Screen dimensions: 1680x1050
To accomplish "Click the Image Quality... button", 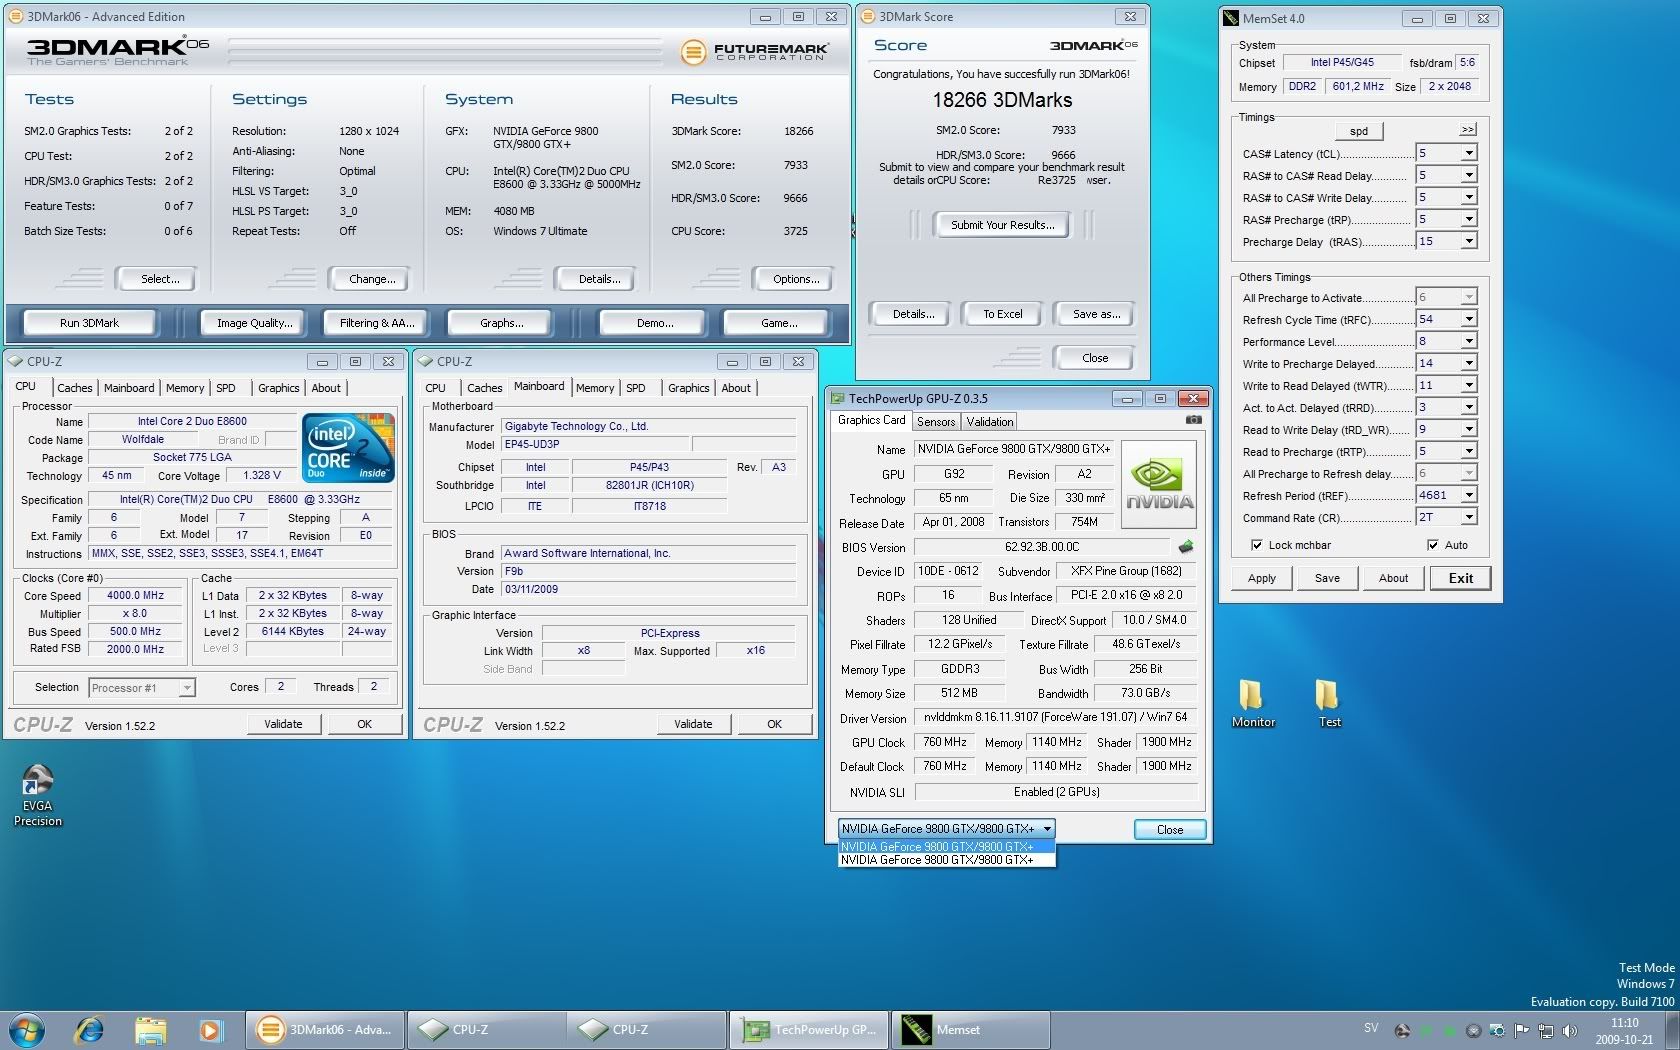I will coord(255,323).
